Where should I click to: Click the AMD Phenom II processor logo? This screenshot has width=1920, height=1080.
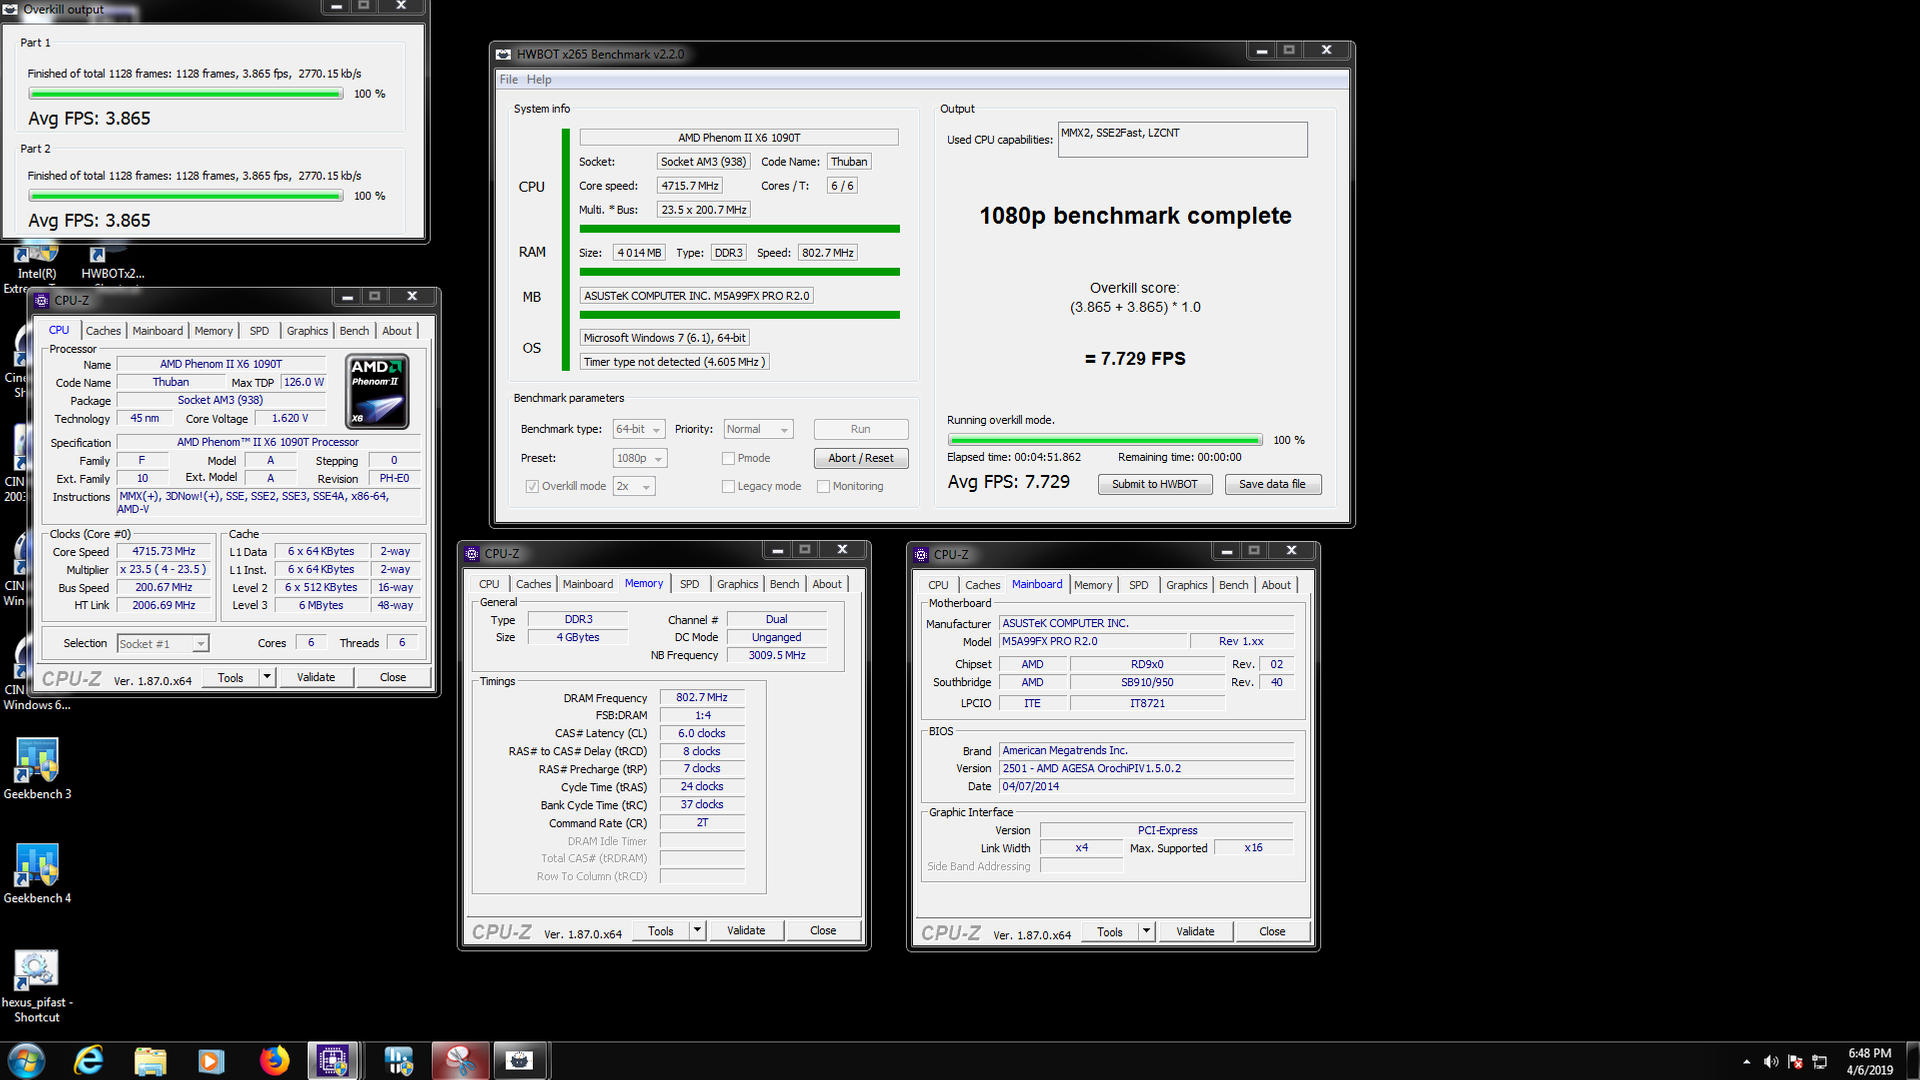pyautogui.click(x=377, y=391)
